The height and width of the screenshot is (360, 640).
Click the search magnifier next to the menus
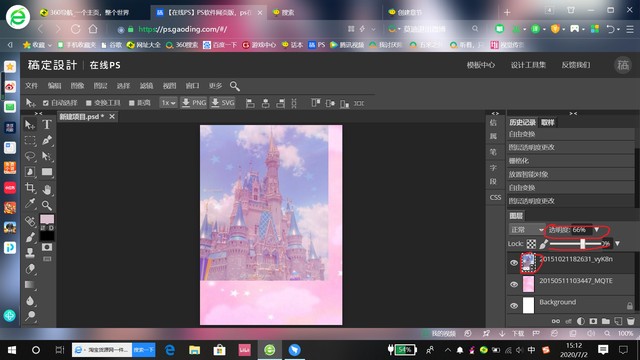coord(234,86)
